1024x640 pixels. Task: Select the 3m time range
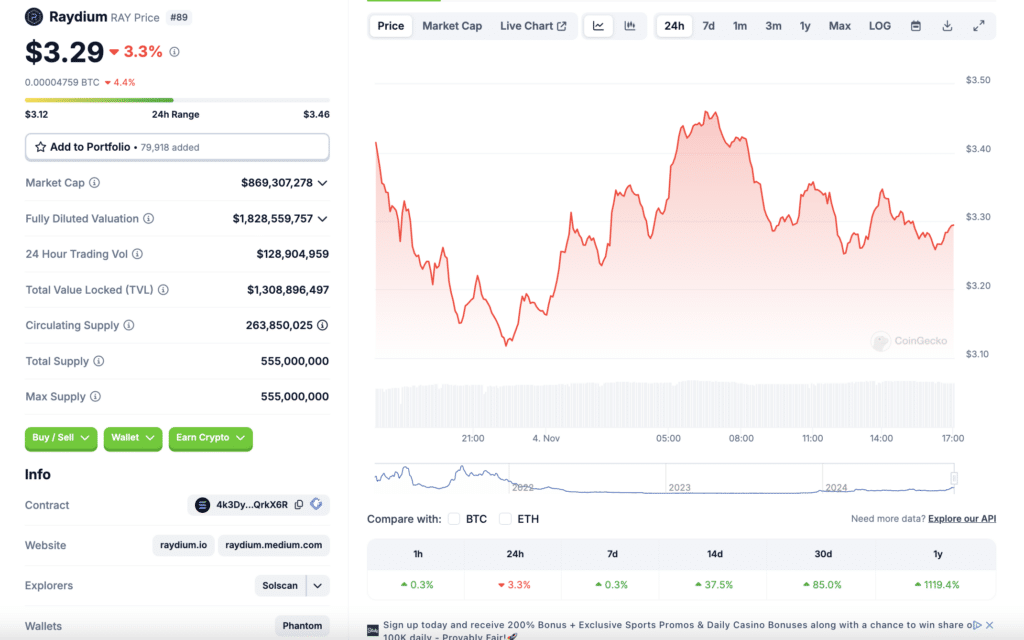coord(773,26)
